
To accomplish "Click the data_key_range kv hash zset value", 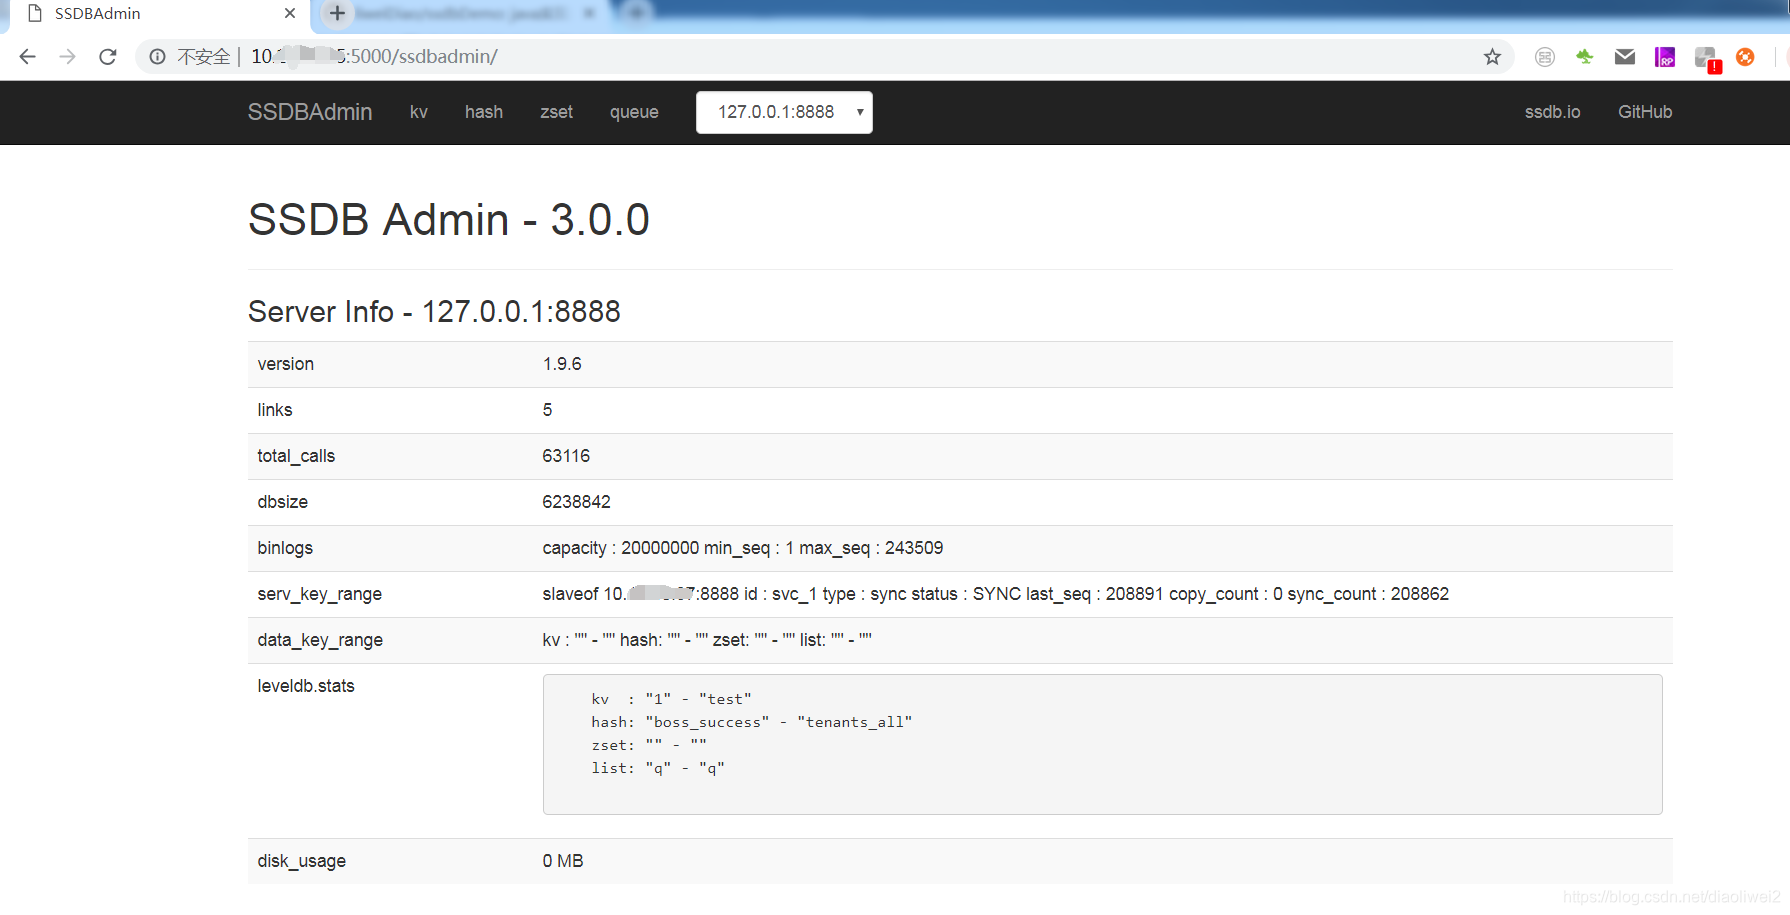I will point(707,640).
